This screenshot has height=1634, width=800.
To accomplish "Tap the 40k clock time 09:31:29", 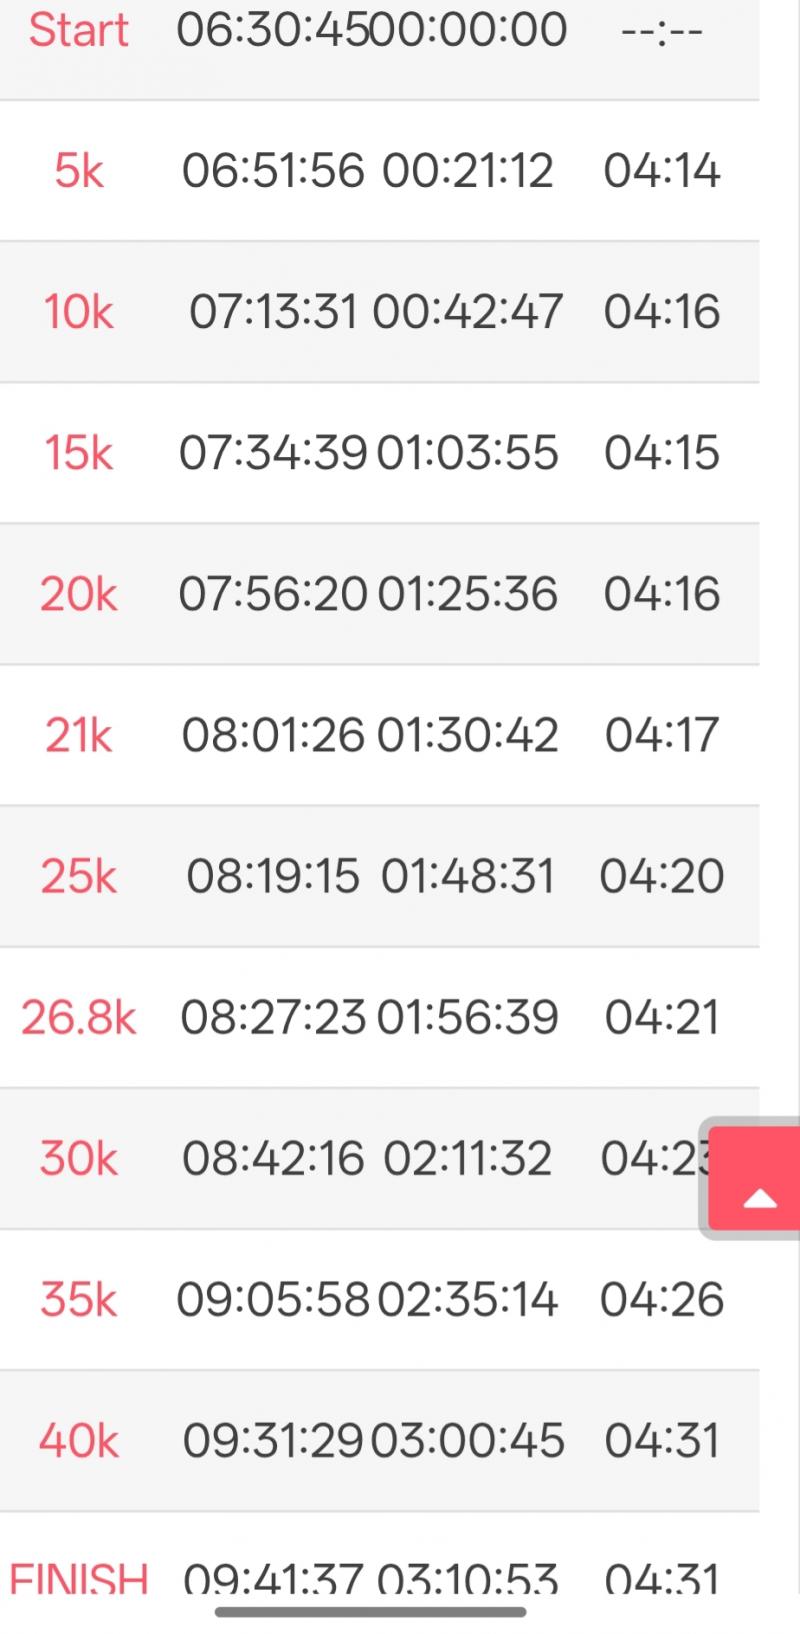I will (273, 1441).
